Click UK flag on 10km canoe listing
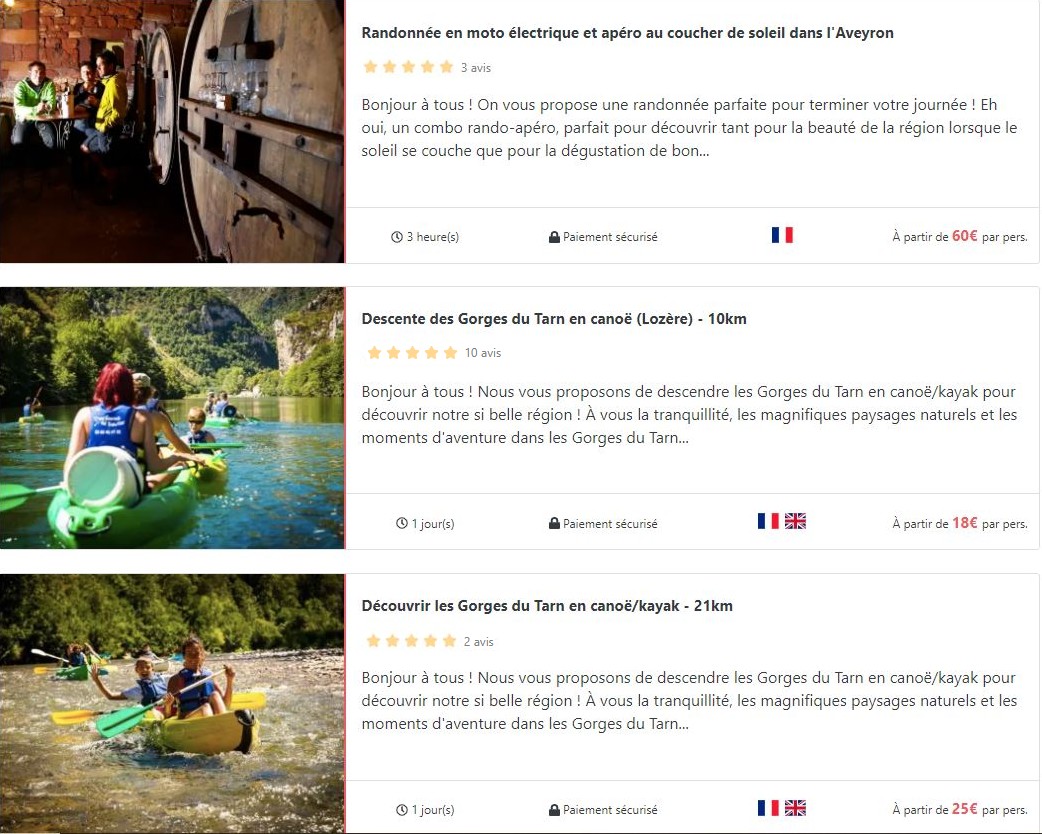Image resolution: width=1042 pixels, height=834 pixels. pyautogui.click(x=795, y=521)
